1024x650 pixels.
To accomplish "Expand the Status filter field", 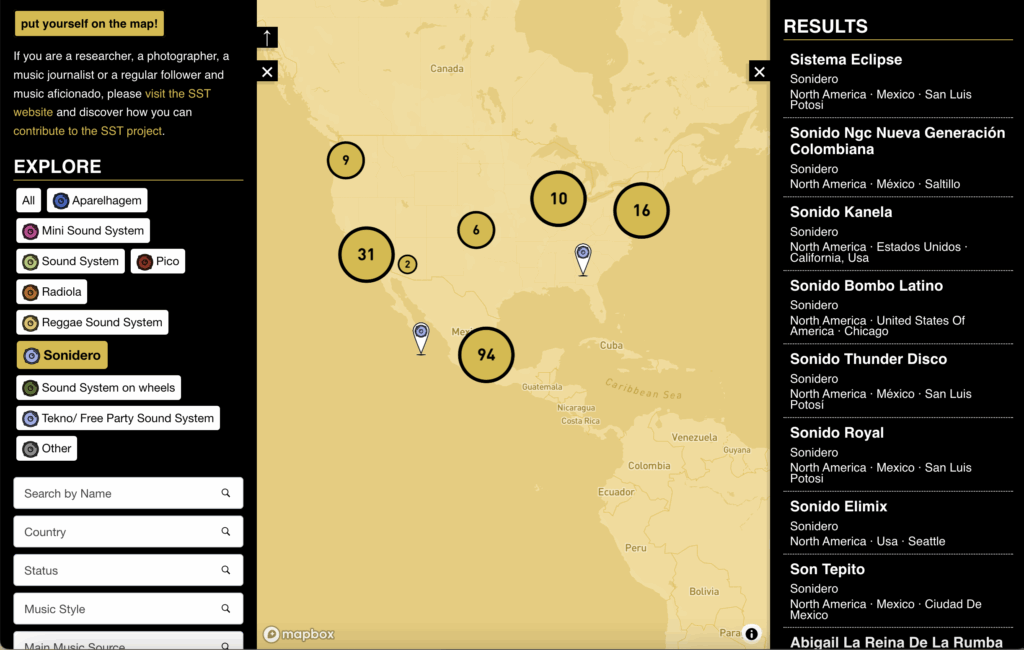I will click(128, 570).
